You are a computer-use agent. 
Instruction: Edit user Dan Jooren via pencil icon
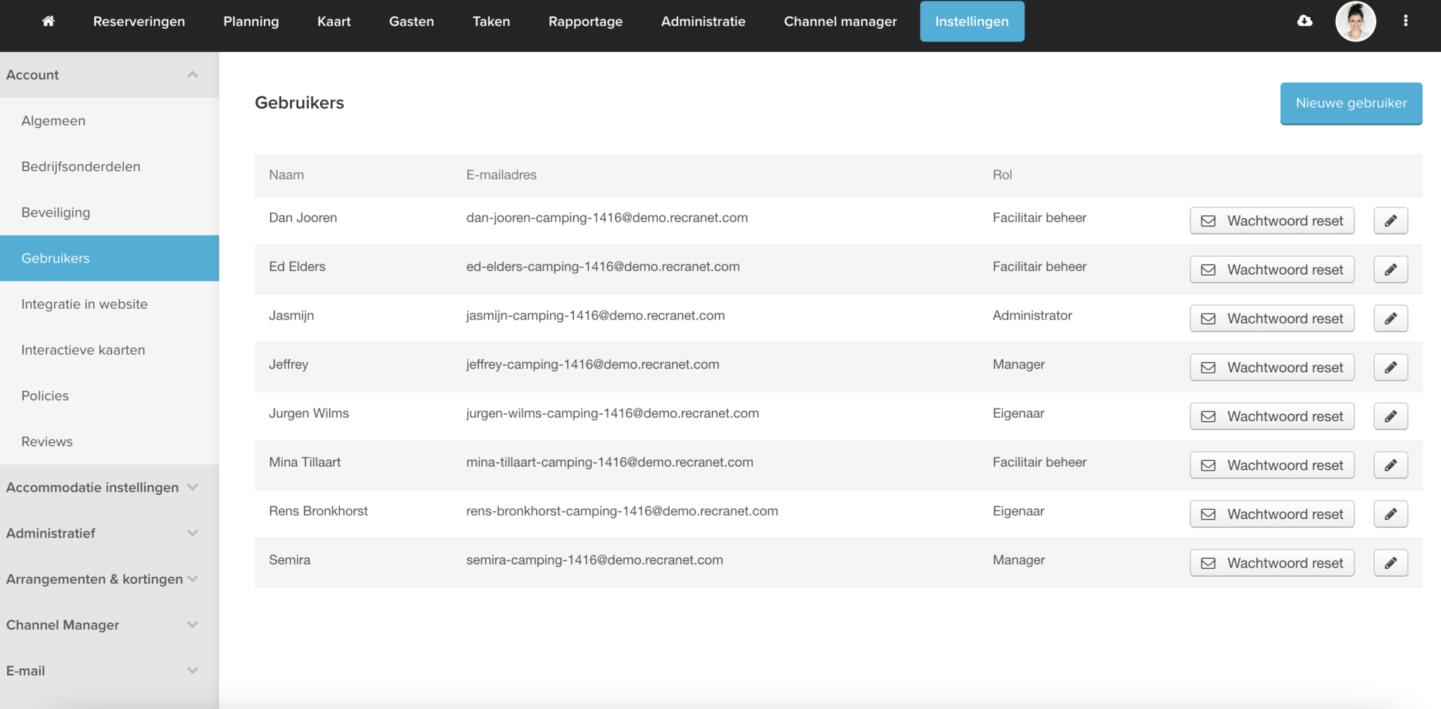click(1390, 221)
